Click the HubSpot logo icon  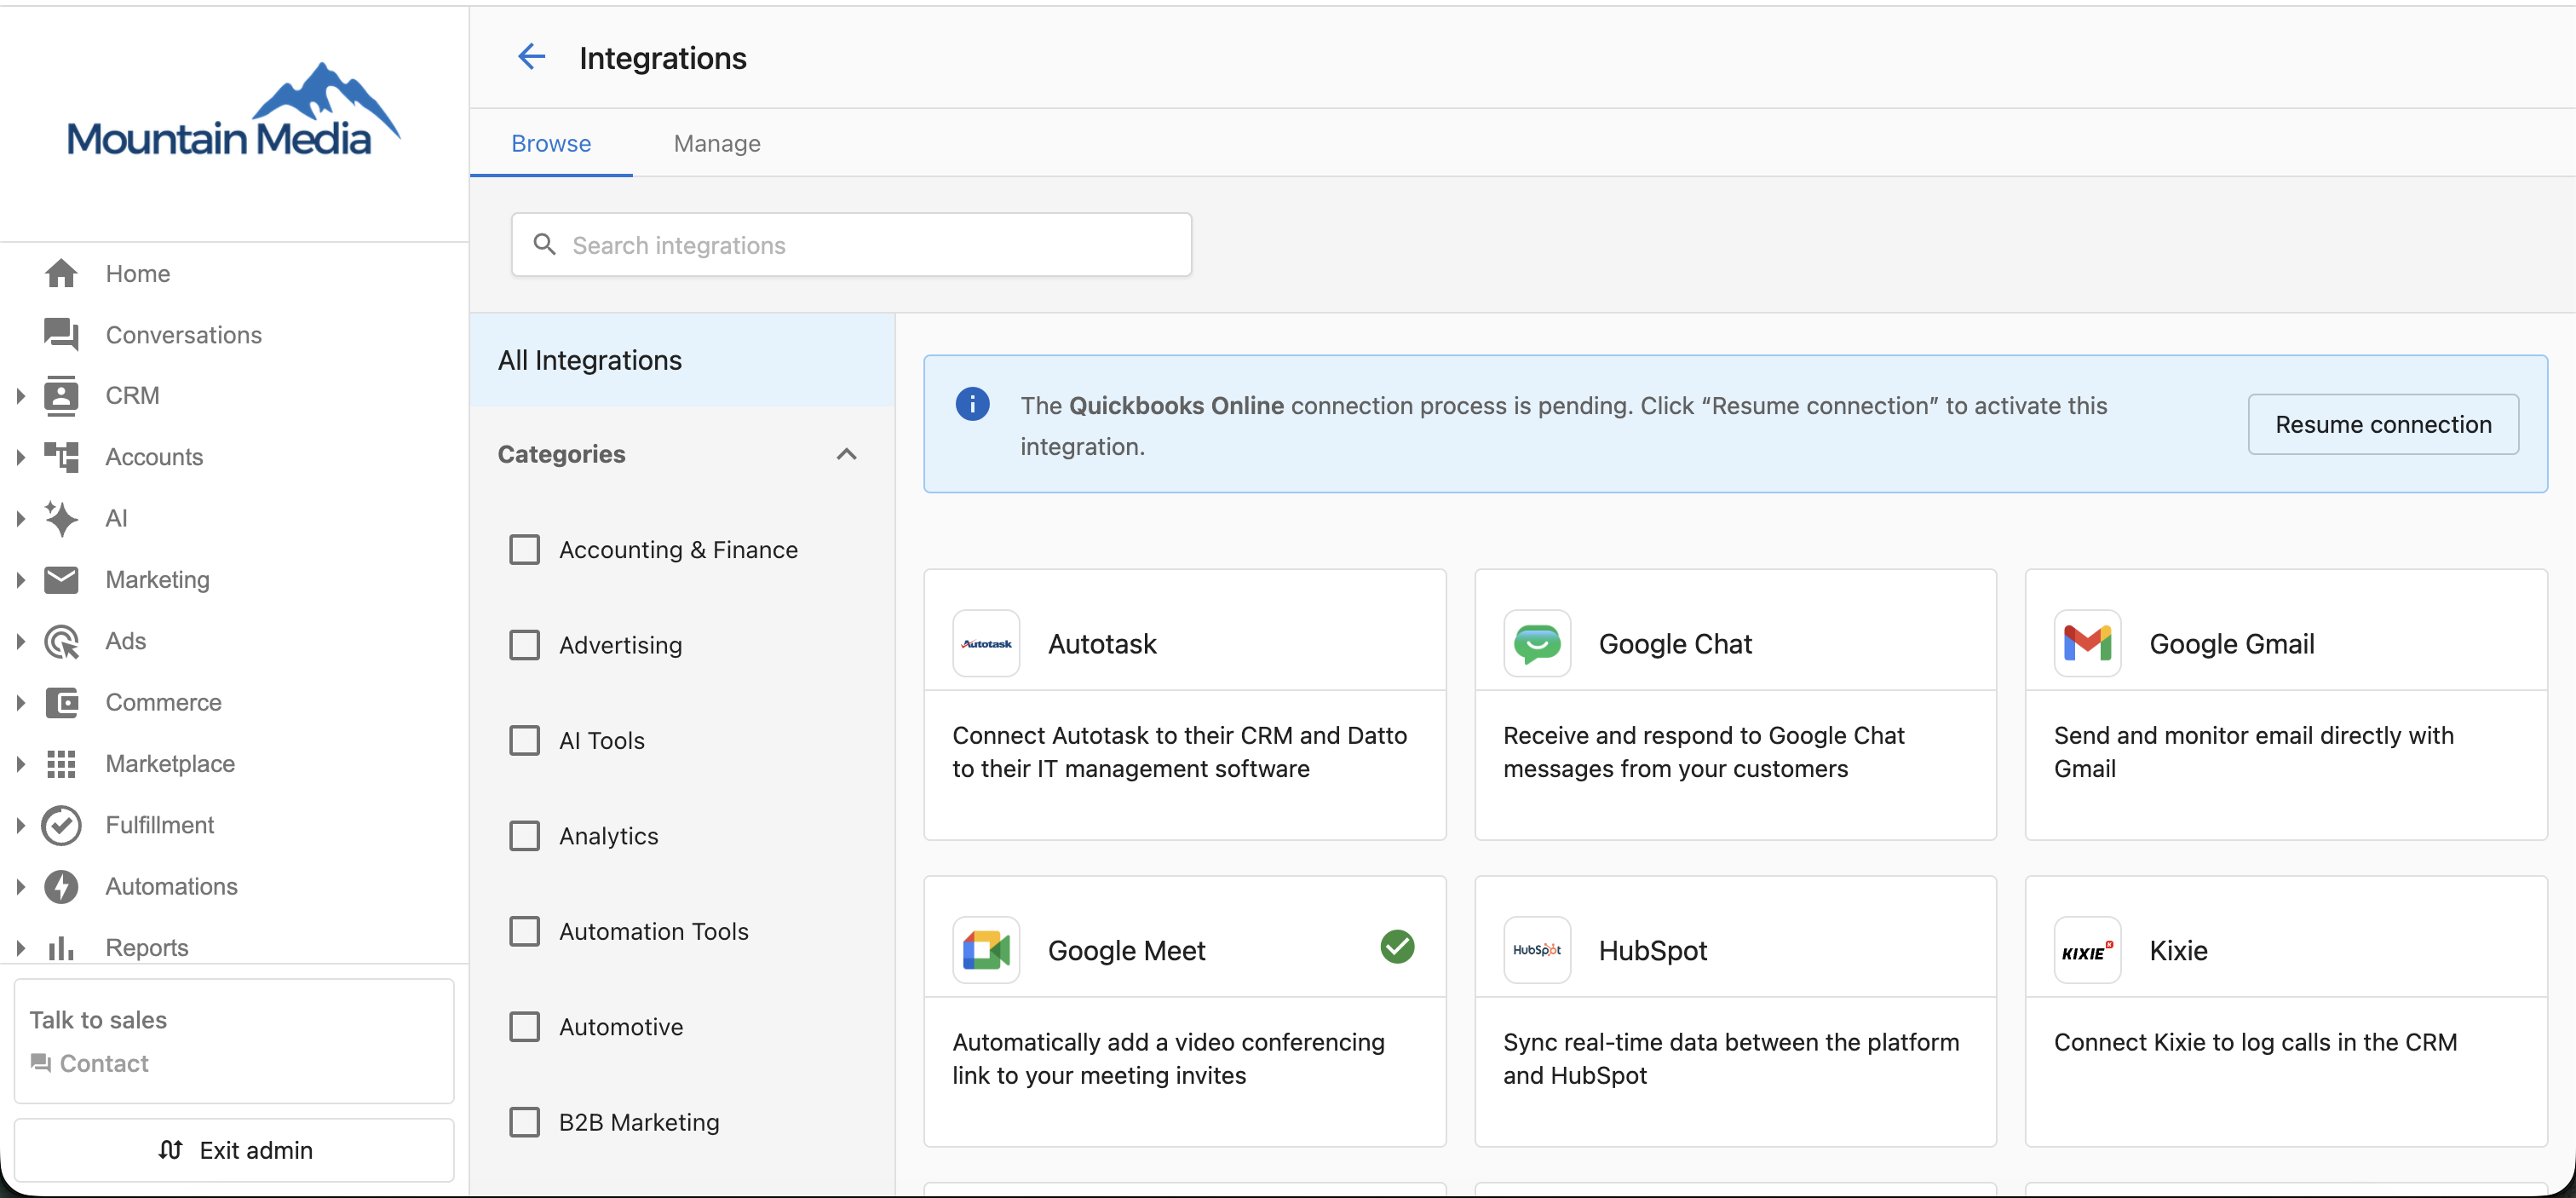[x=1537, y=950]
